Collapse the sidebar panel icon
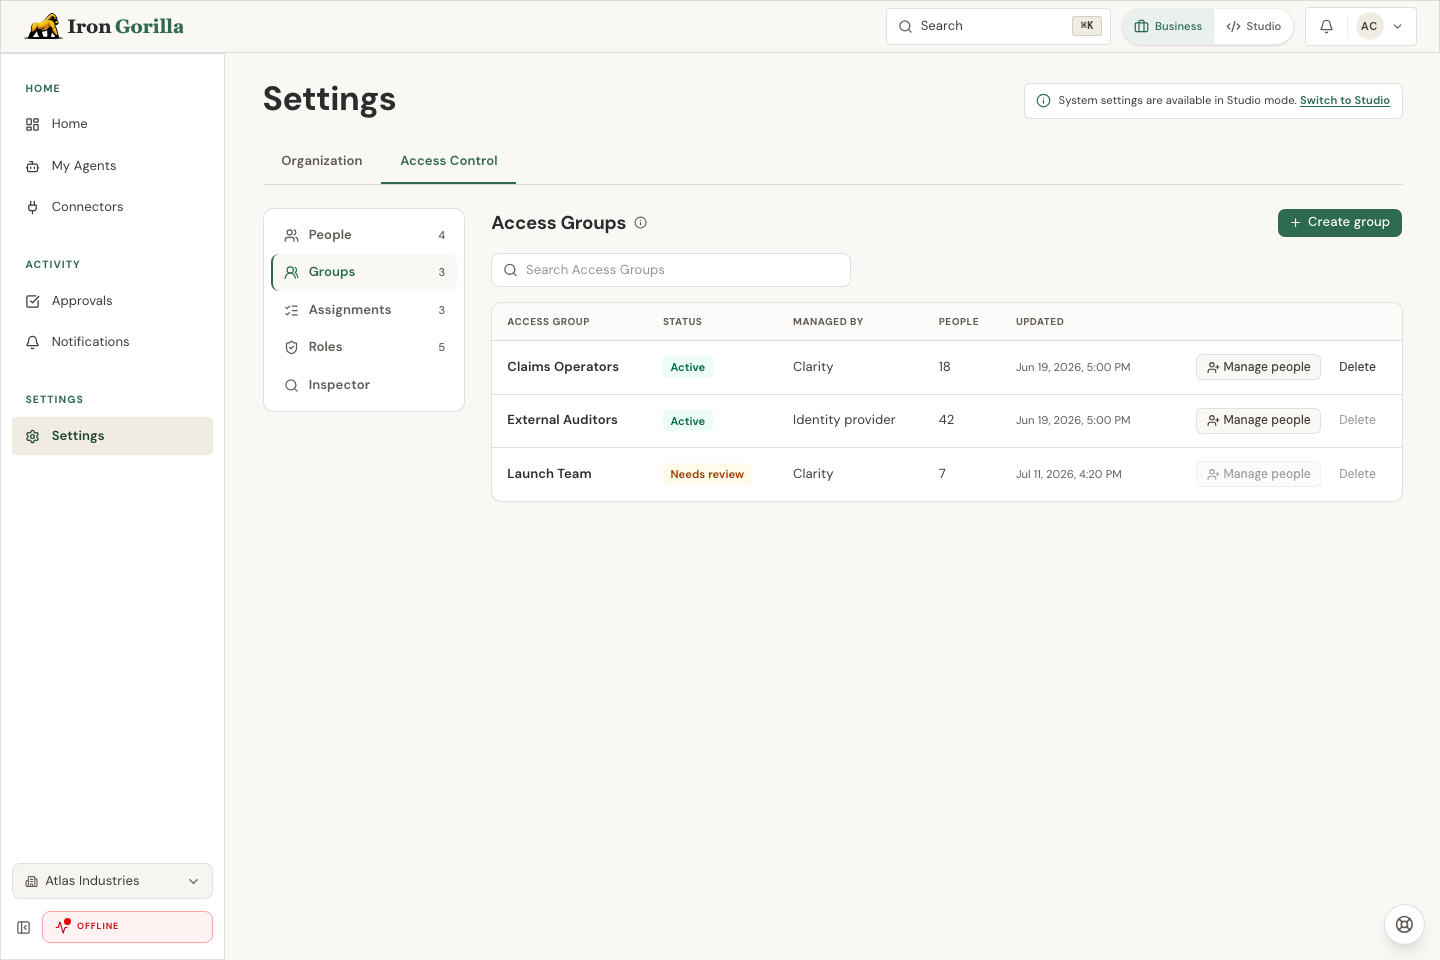The image size is (1440, 960). pos(24,928)
